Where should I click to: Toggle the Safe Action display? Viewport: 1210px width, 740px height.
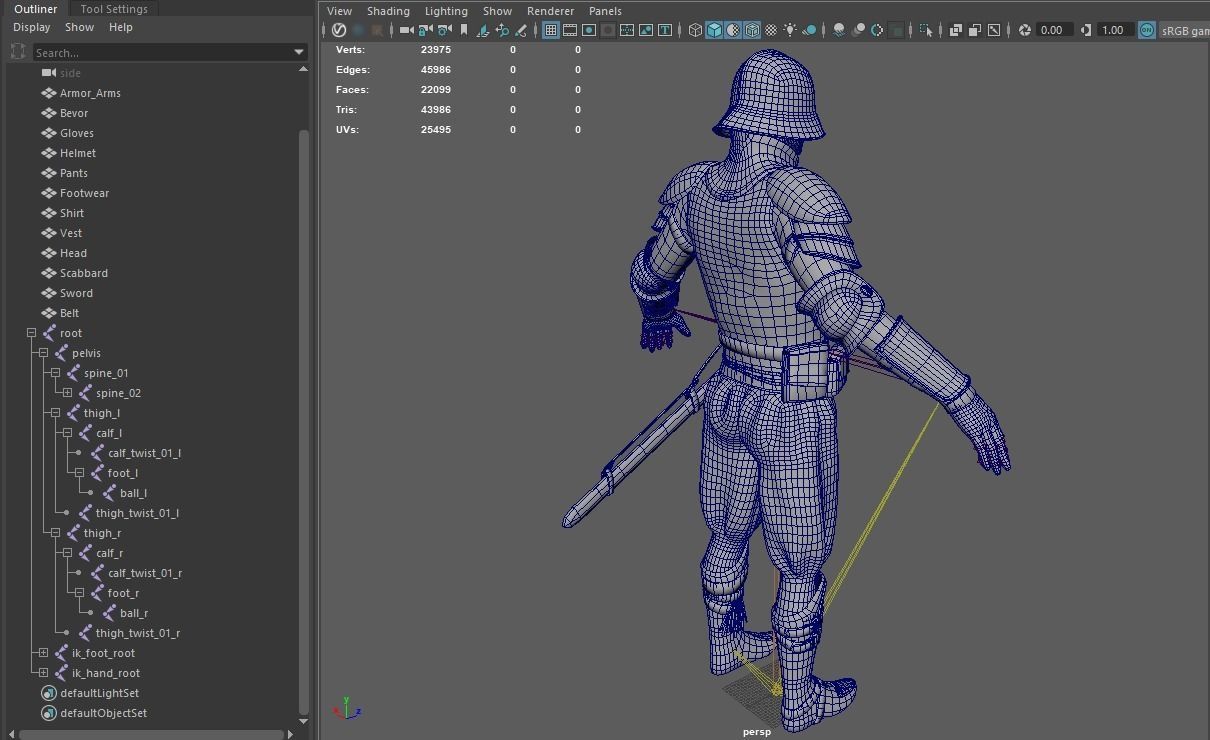(646, 30)
